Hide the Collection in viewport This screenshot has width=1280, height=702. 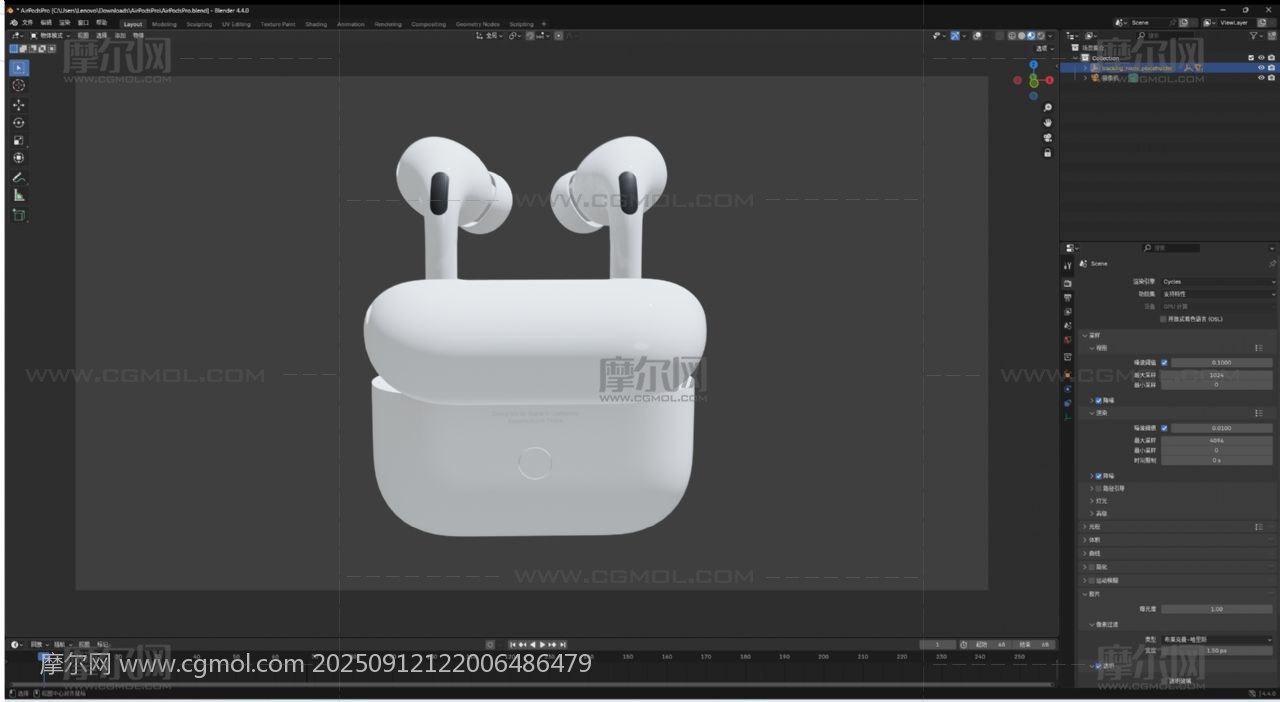point(1261,58)
